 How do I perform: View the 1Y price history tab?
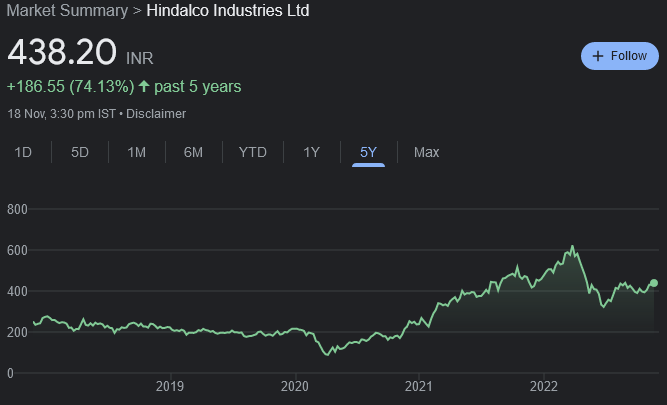(x=311, y=152)
